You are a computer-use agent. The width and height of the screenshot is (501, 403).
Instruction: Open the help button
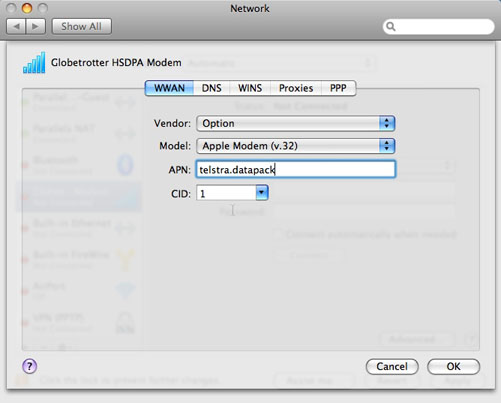30,366
